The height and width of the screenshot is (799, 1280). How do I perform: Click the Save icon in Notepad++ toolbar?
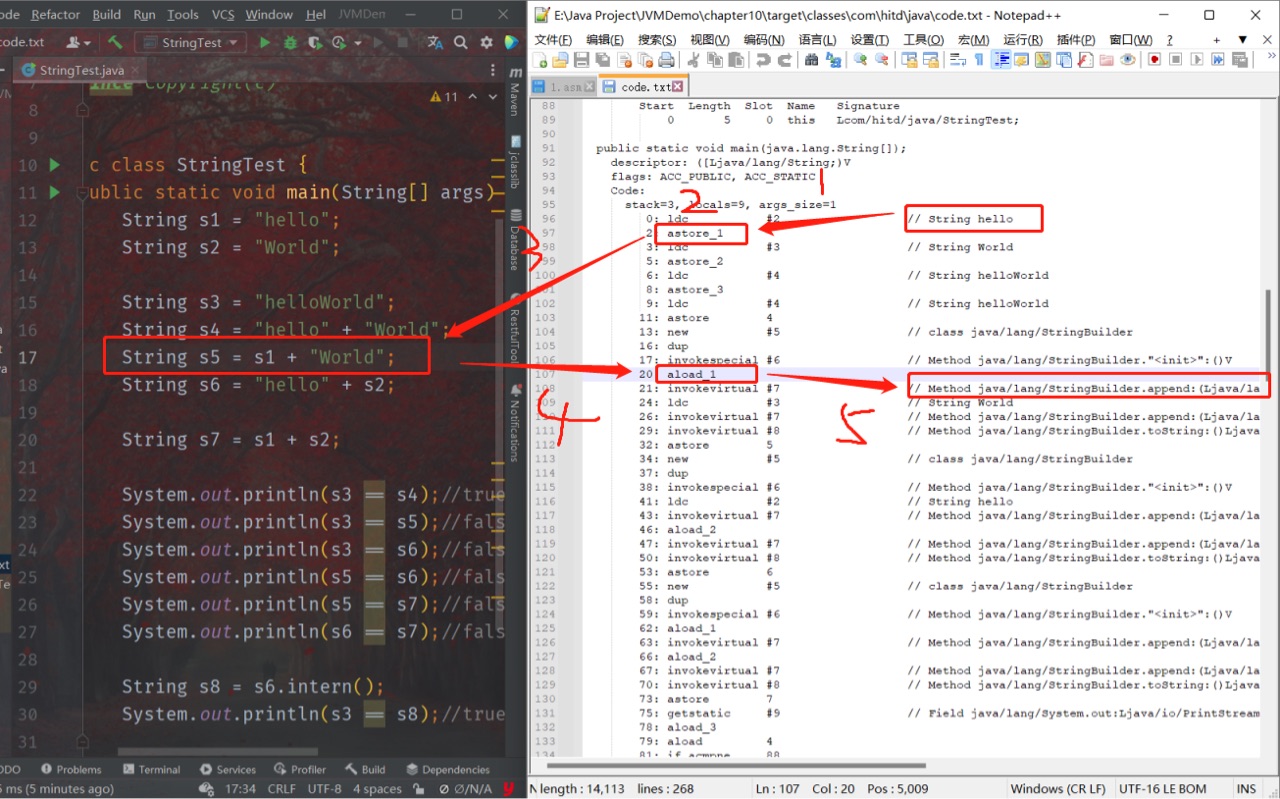[581, 60]
